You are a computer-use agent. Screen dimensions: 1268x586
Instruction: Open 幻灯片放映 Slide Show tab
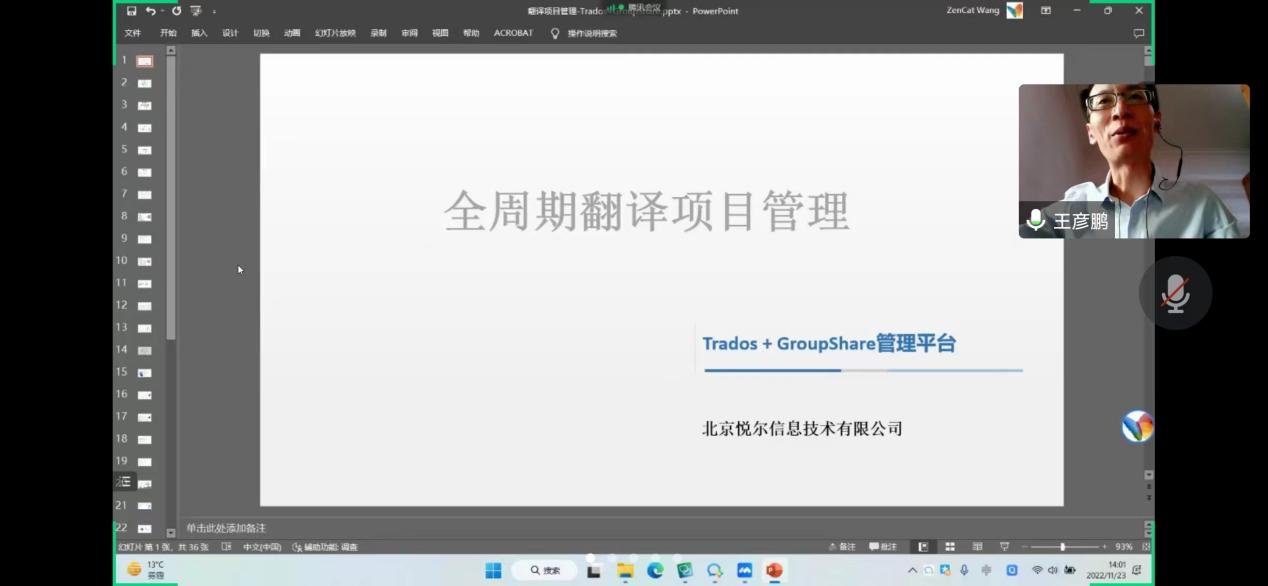point(335,33)
